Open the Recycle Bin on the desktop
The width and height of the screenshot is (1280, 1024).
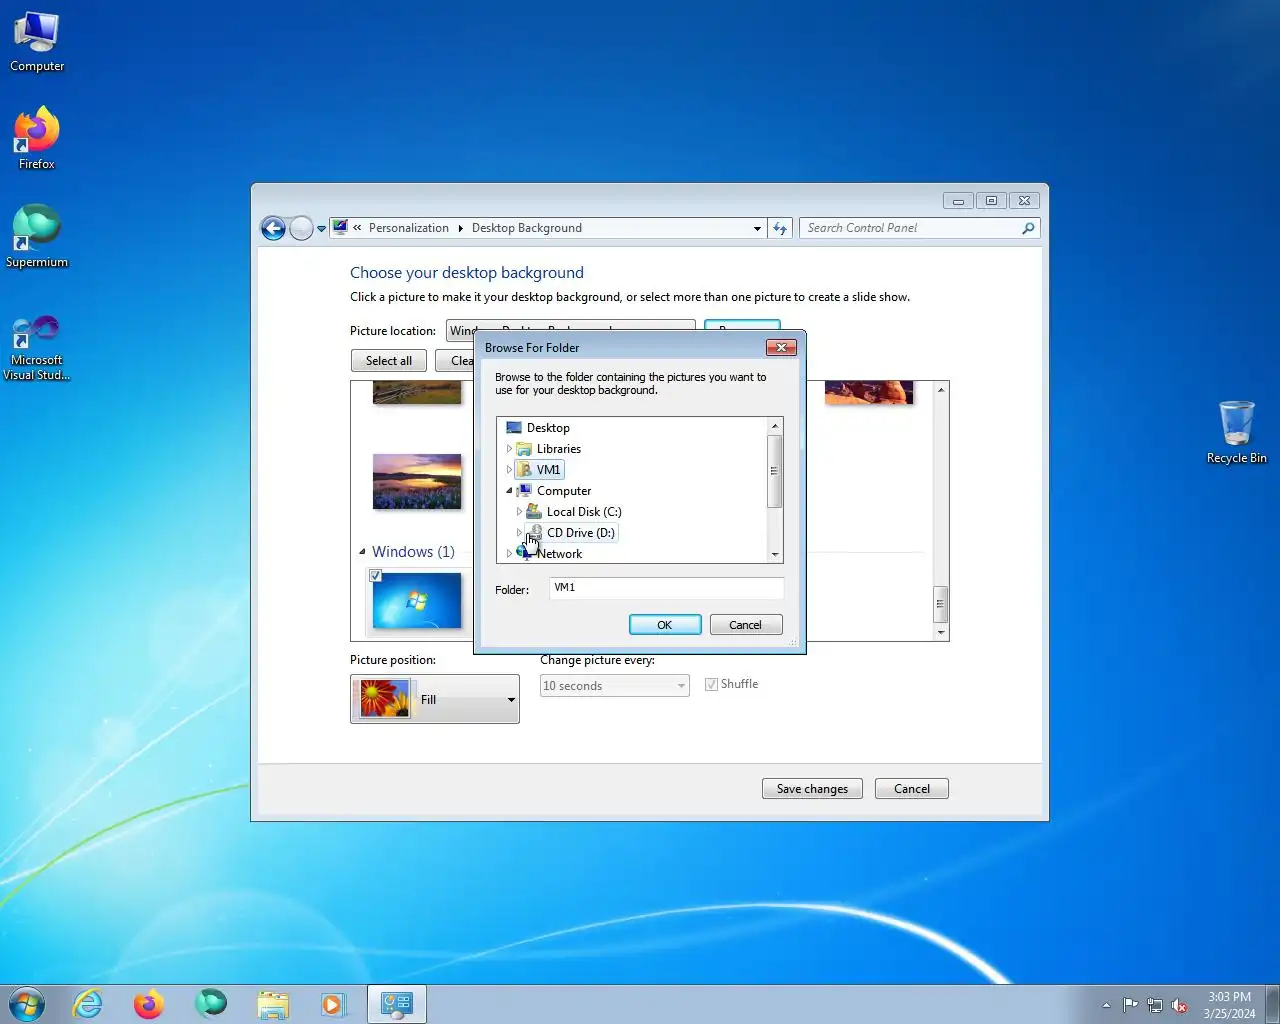point(1236,432)
